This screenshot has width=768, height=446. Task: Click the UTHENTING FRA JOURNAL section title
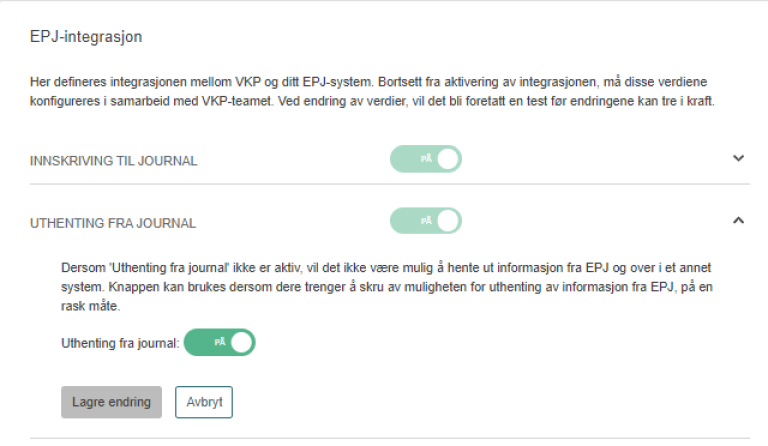pos(113,223)
